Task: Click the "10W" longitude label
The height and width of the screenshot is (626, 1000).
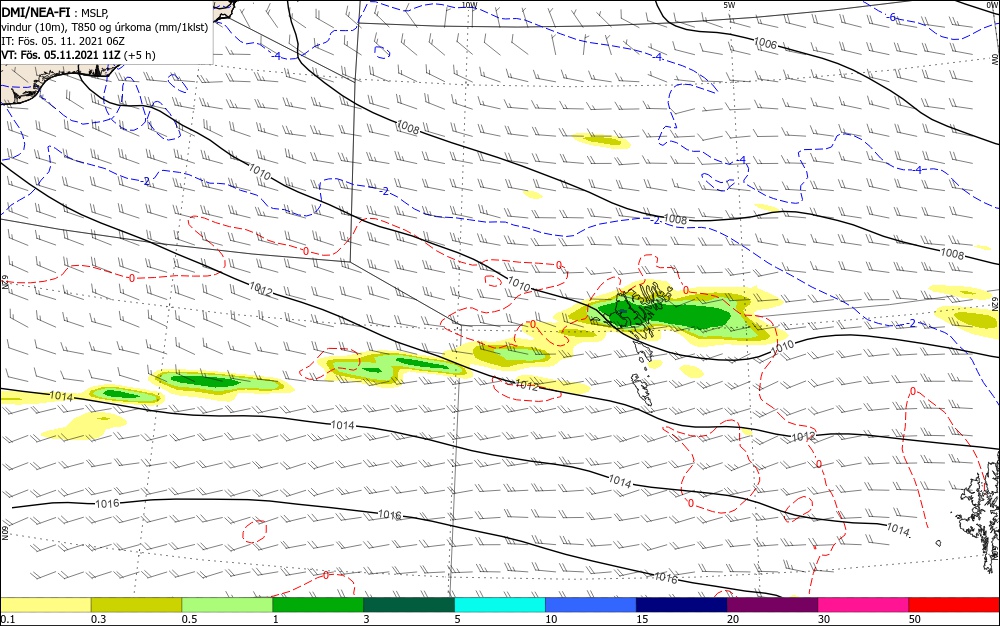Action: tap(469, 5)
